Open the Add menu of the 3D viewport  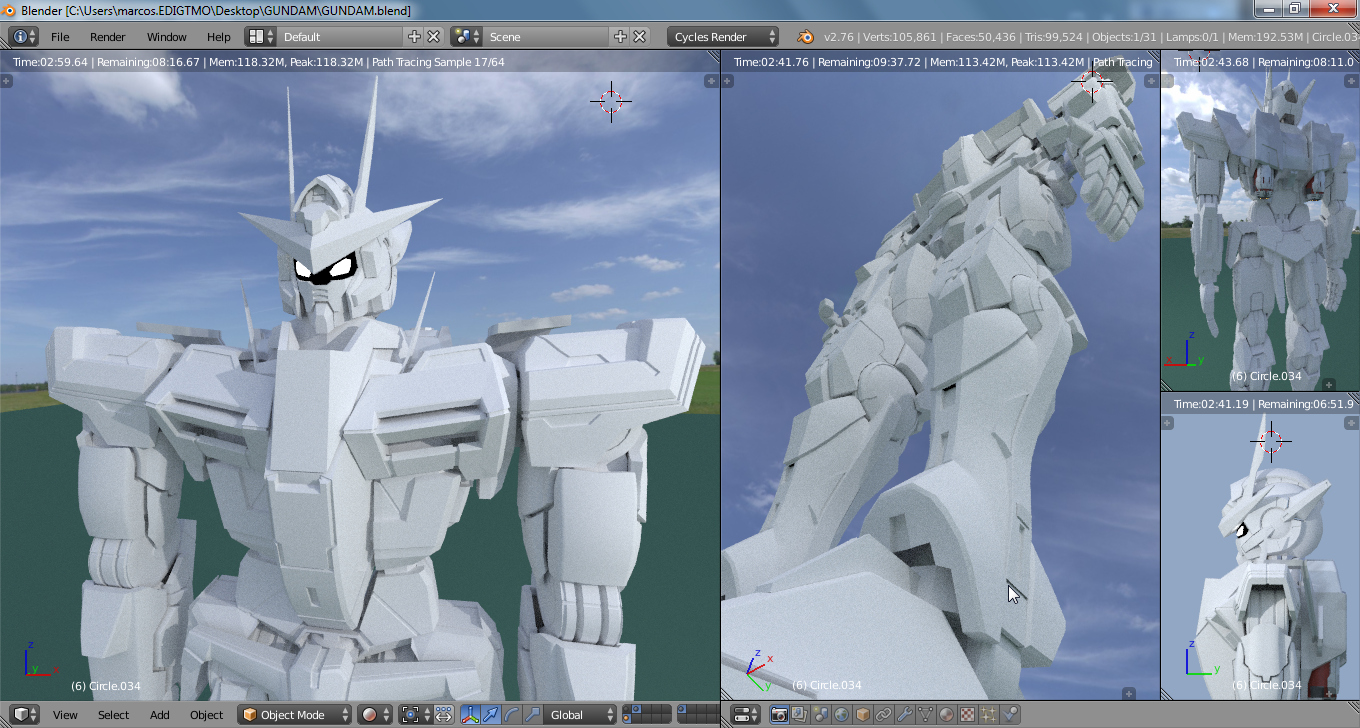coord(160,715)
